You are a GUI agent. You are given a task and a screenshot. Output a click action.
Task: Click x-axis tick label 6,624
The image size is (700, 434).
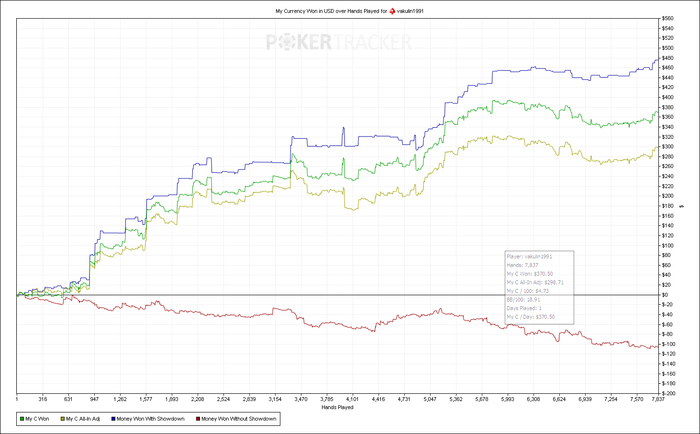tap(559, 399)
